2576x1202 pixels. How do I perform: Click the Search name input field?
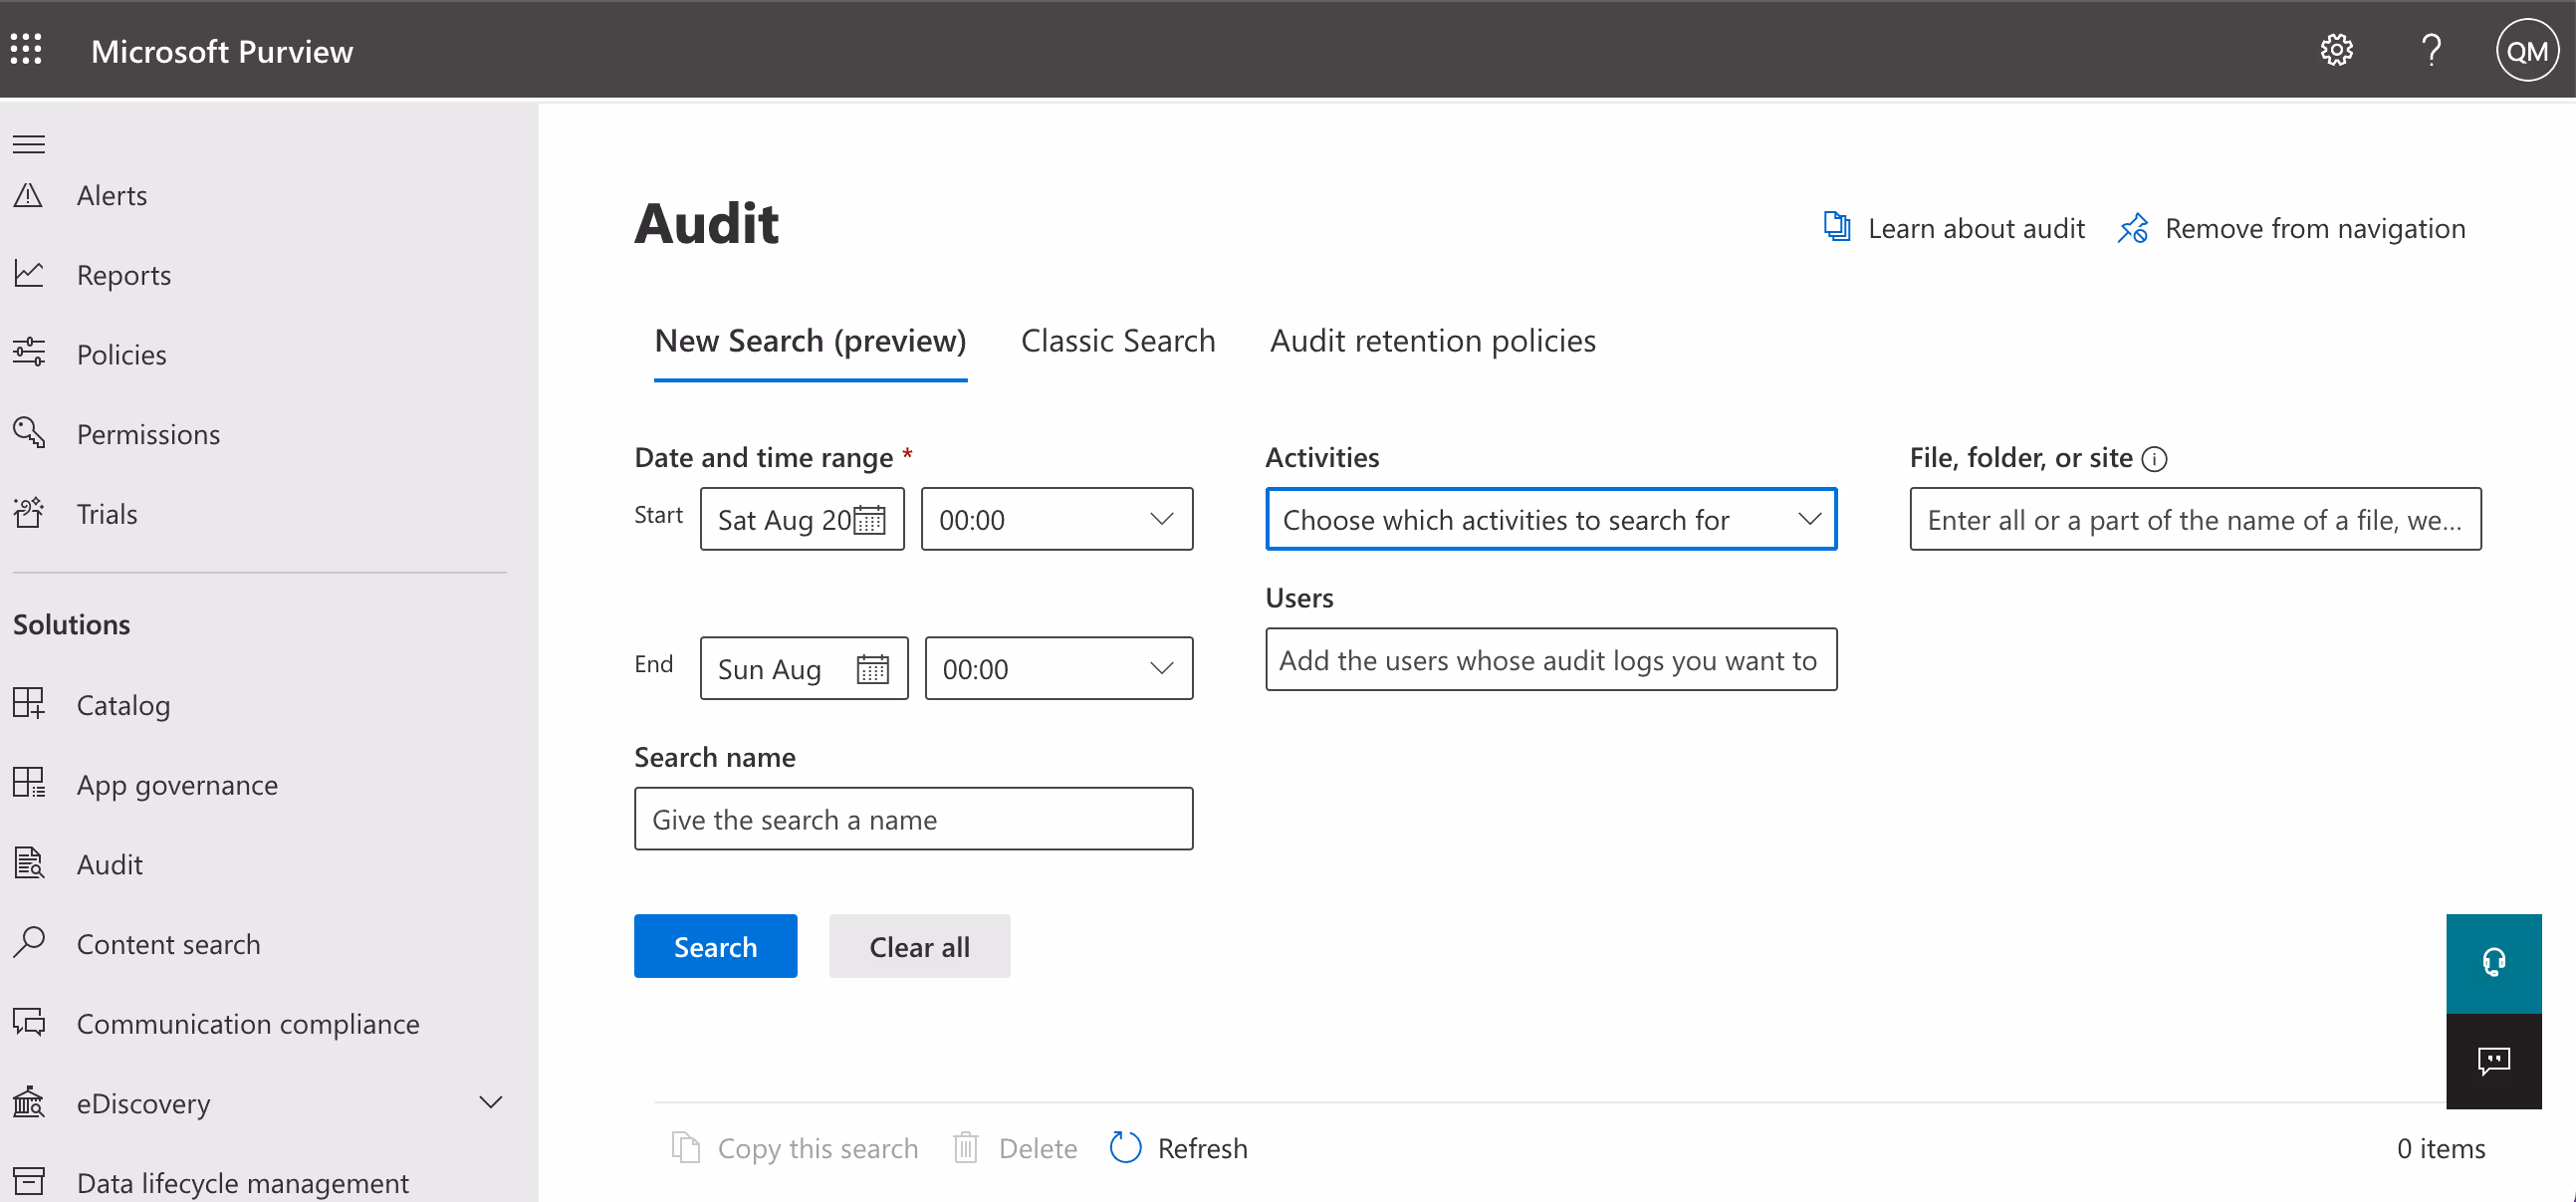[x=912, y=819]
